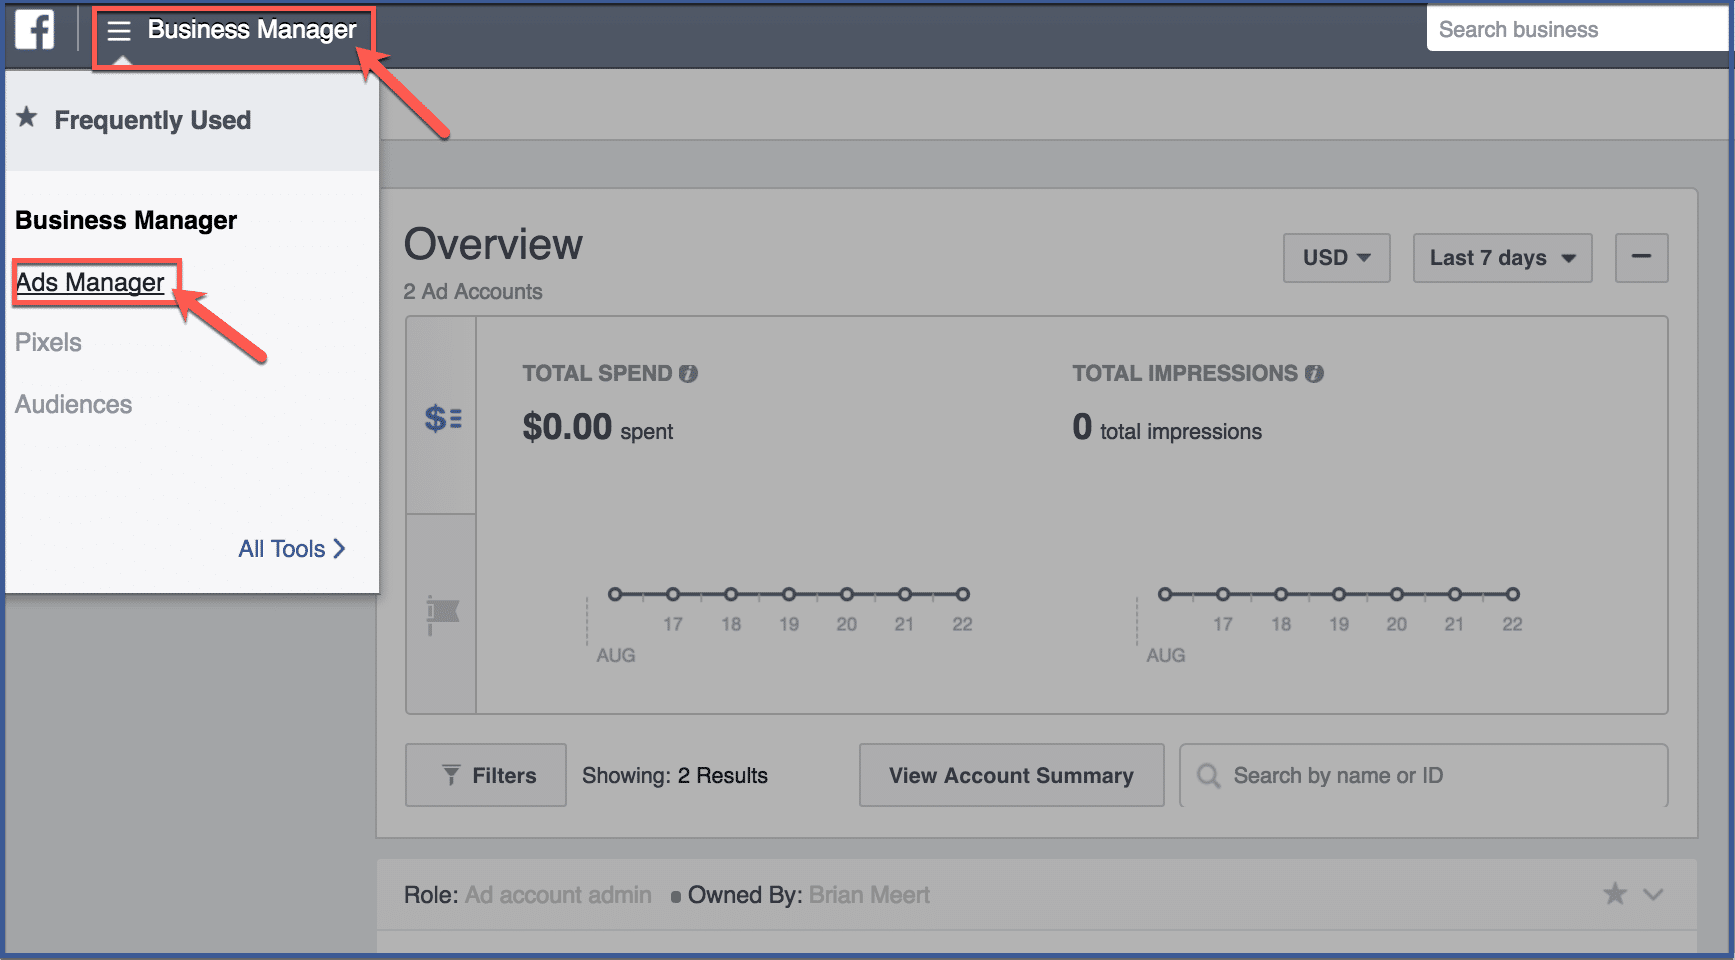
Task: Click the Overview heading
Action: [x=493, y=244]
